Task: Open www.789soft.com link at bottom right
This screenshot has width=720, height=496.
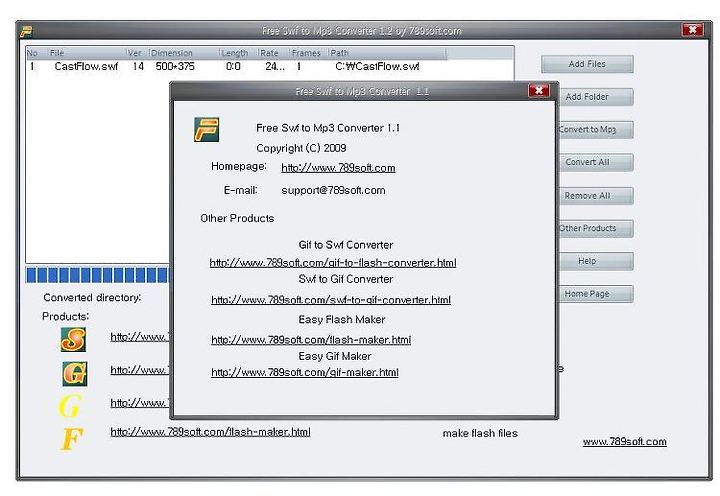Action: pos(624,442)
